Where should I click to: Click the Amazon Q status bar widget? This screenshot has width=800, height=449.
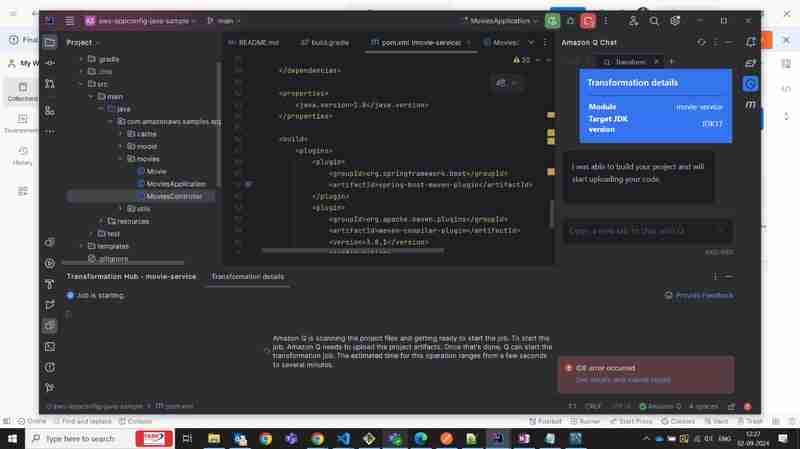[x=661, y=407]
